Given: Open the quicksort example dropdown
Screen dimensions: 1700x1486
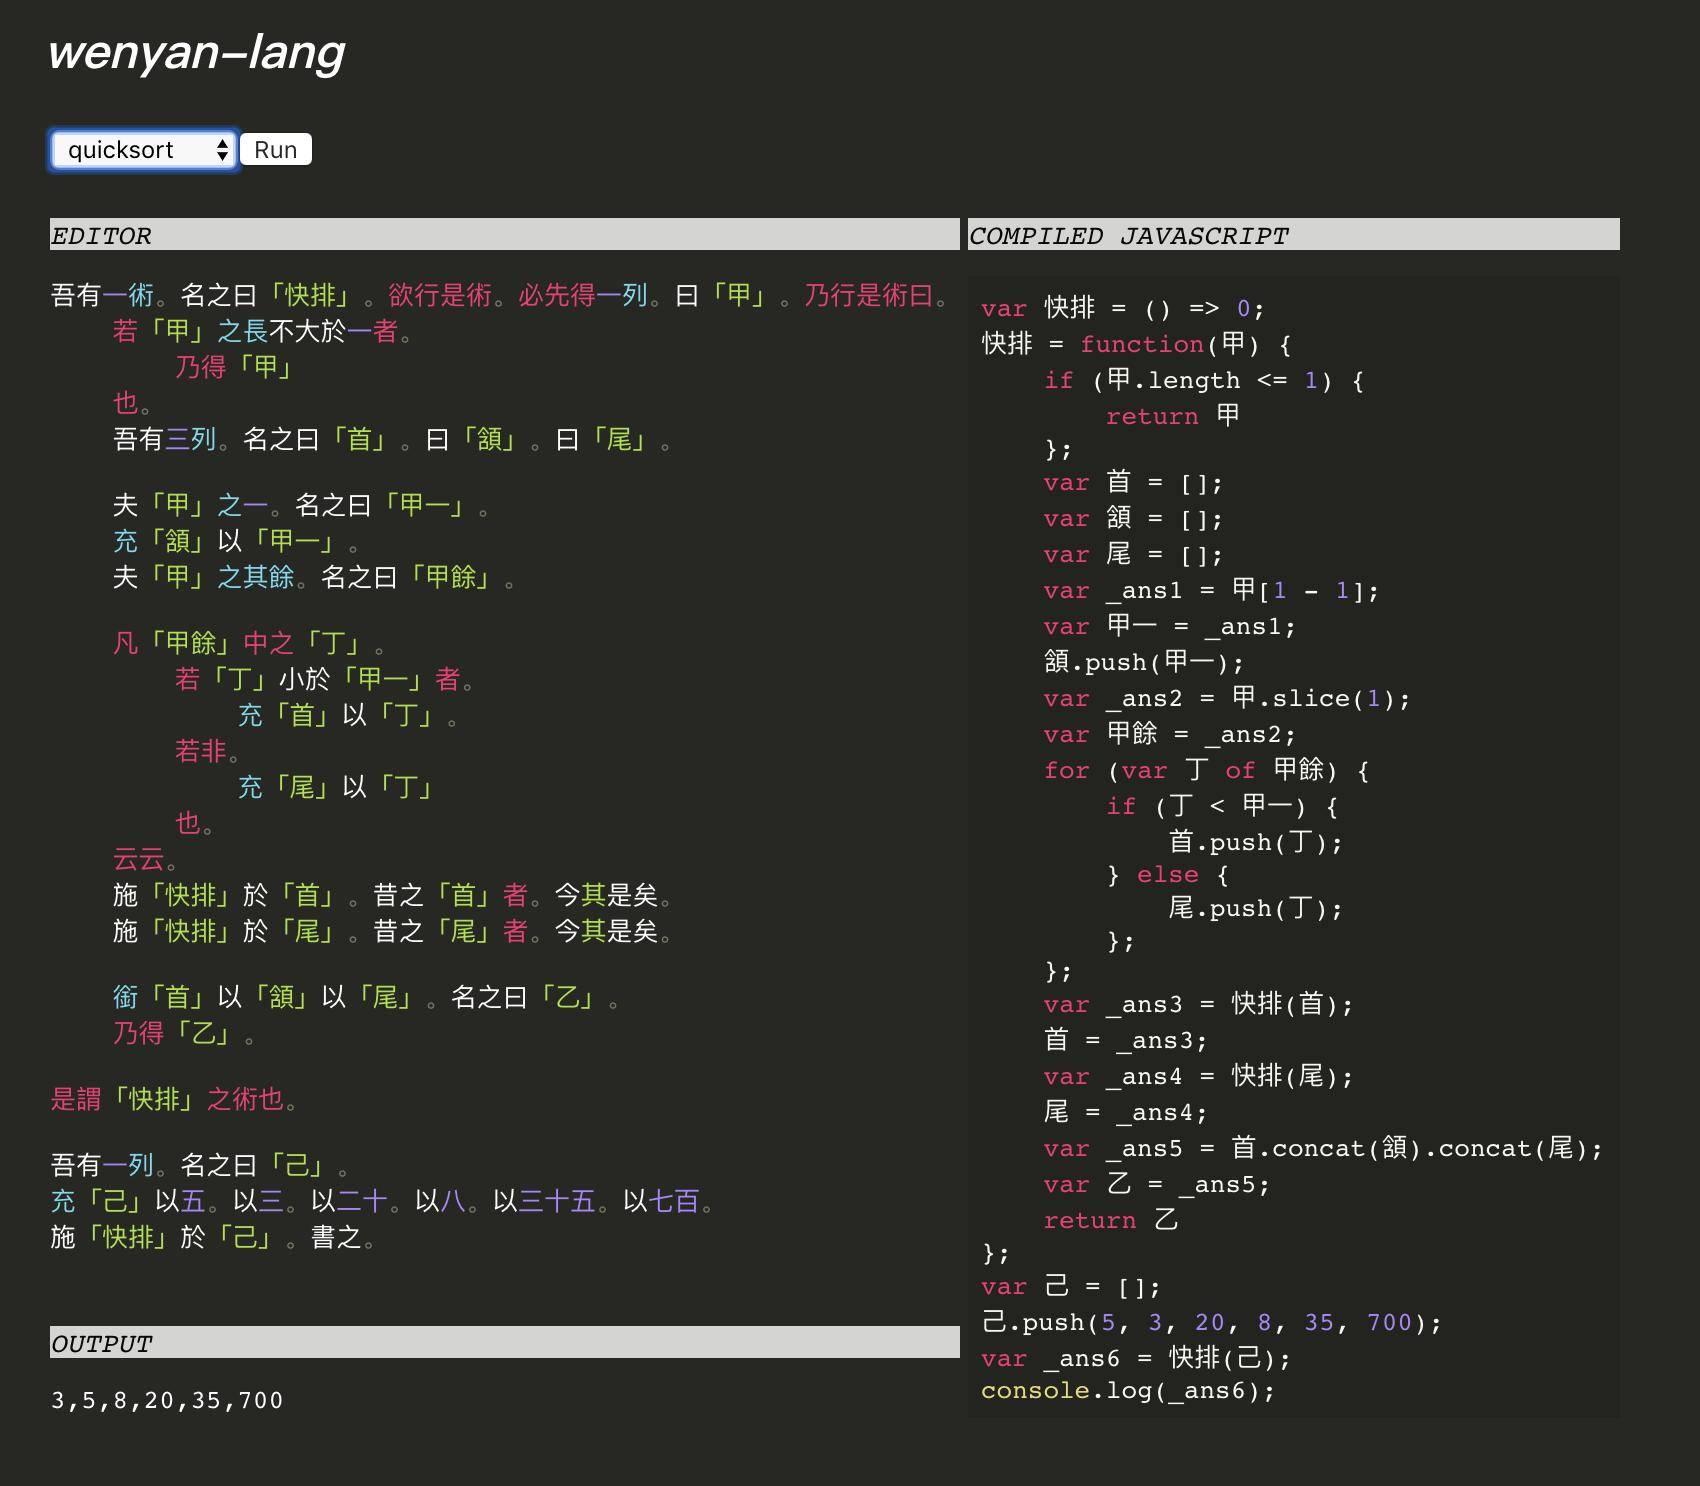Looking at the screenshot, I should [x=143, y=150].
